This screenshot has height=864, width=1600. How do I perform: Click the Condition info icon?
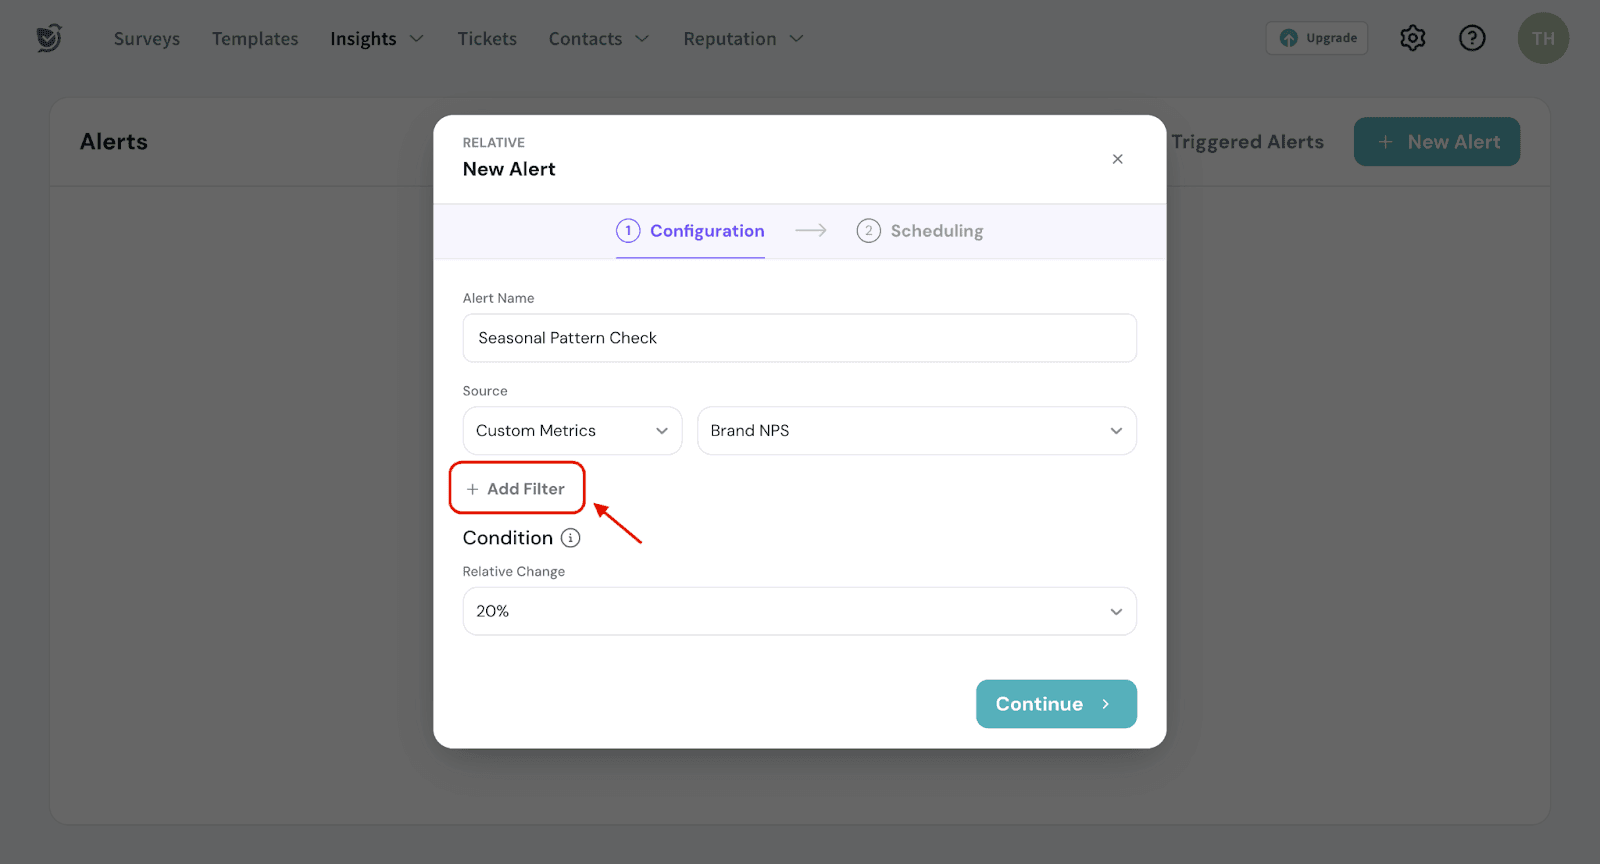point(570,538)
